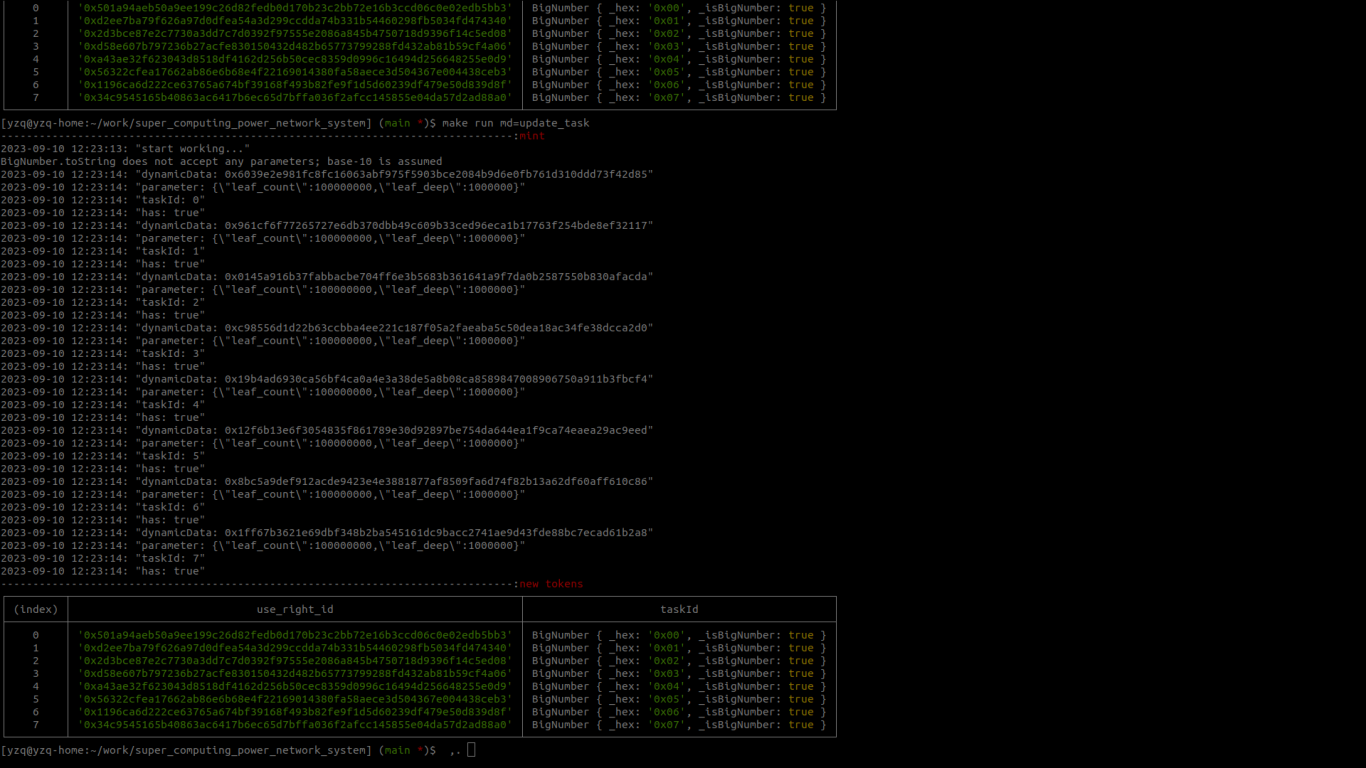Click 0xd2ee7ba79f id under the use_right_id header
Viewport: 1366px width, 768px height.
point(295,648)
